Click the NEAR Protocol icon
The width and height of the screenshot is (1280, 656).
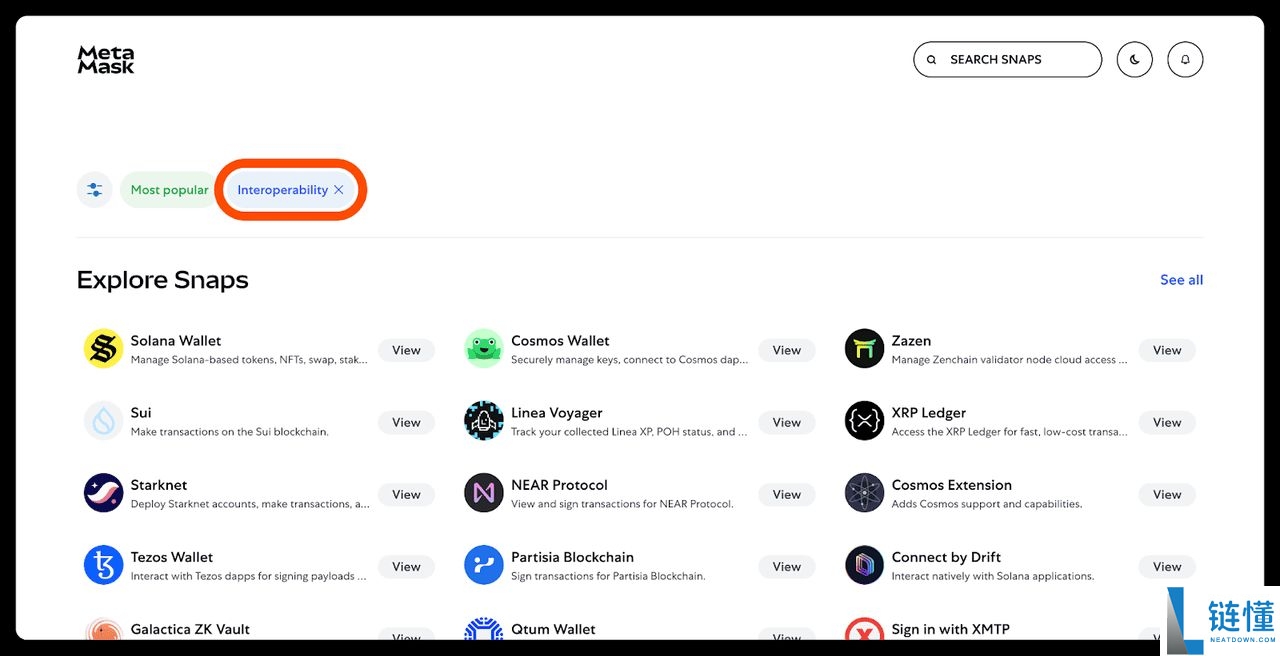[x=484, y=493]
